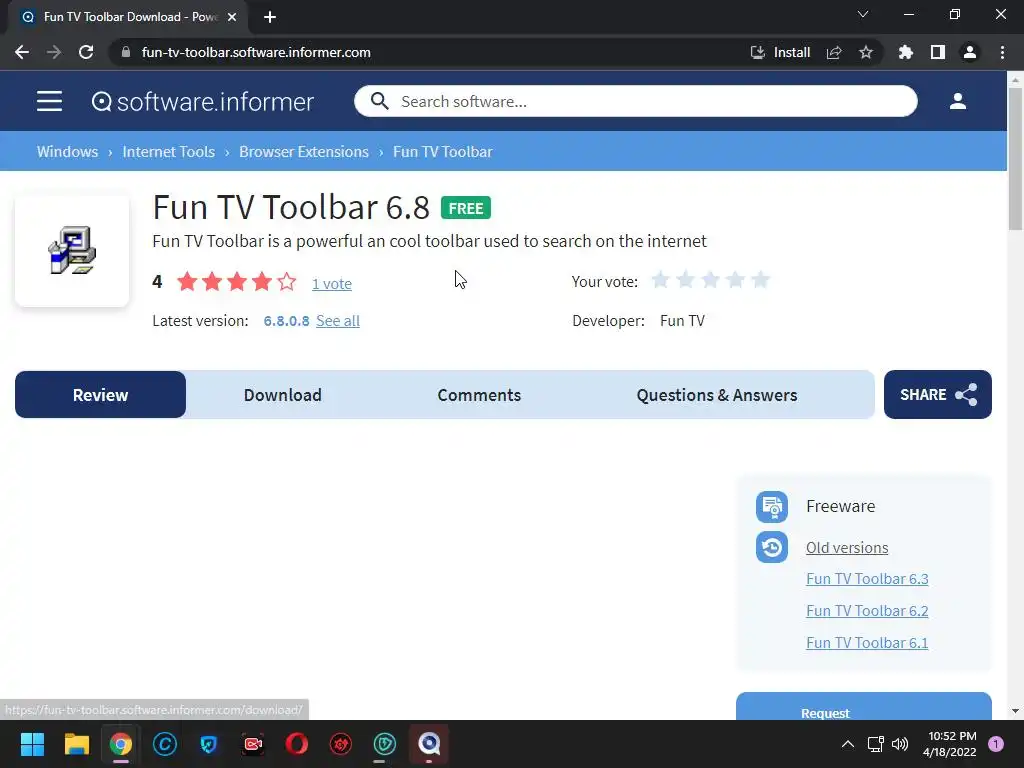Go to Browser Extensions breadcrumb
Screen dimensions: 1024x768
(304, 152)
